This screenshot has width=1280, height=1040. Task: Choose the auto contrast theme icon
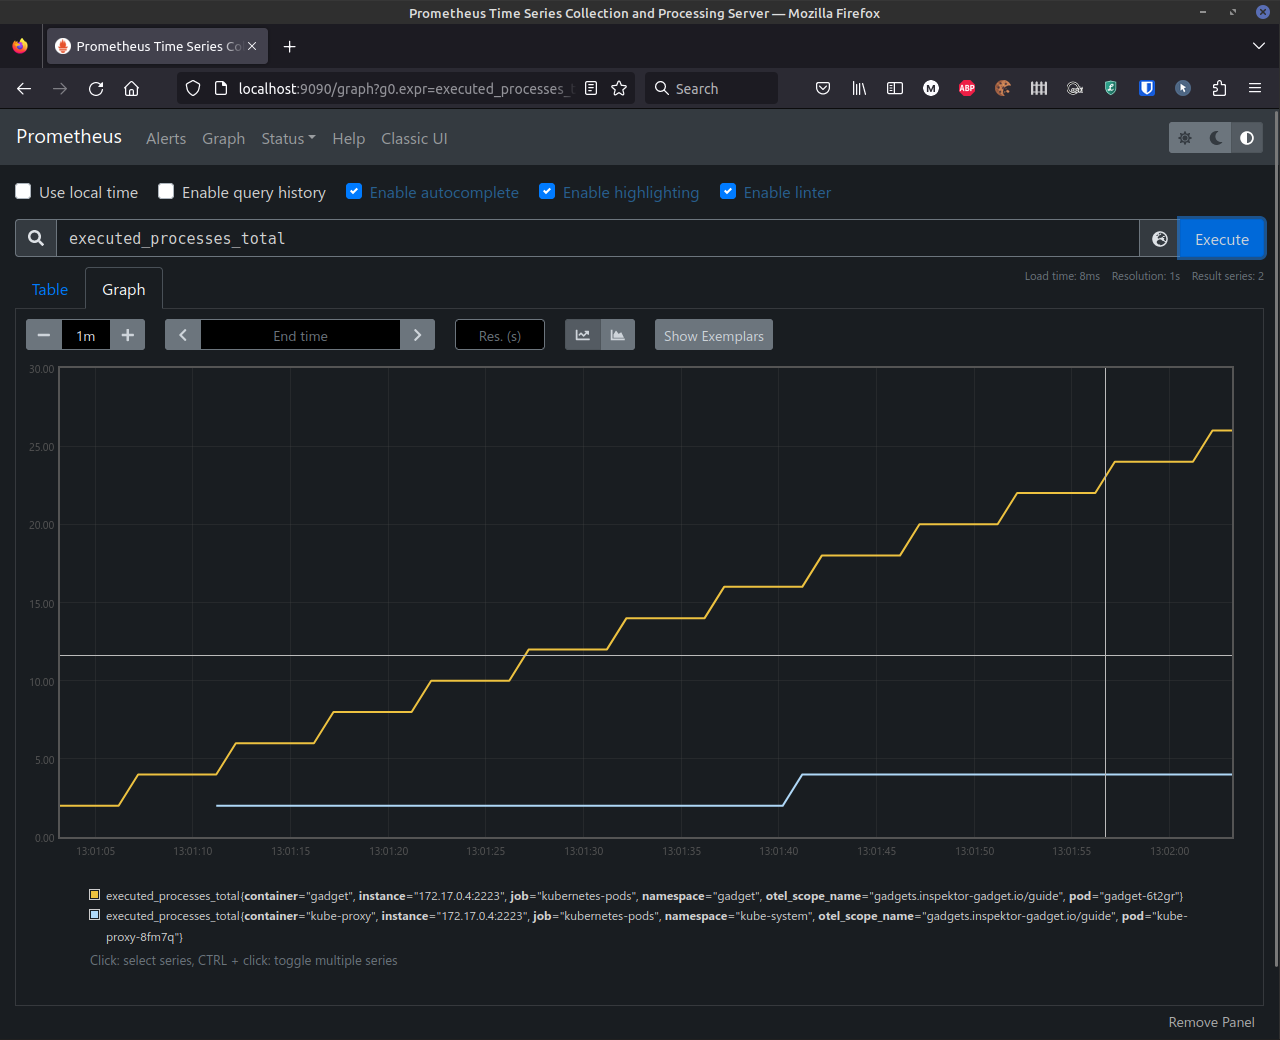pyautogui.click(x=1247, y=138)
